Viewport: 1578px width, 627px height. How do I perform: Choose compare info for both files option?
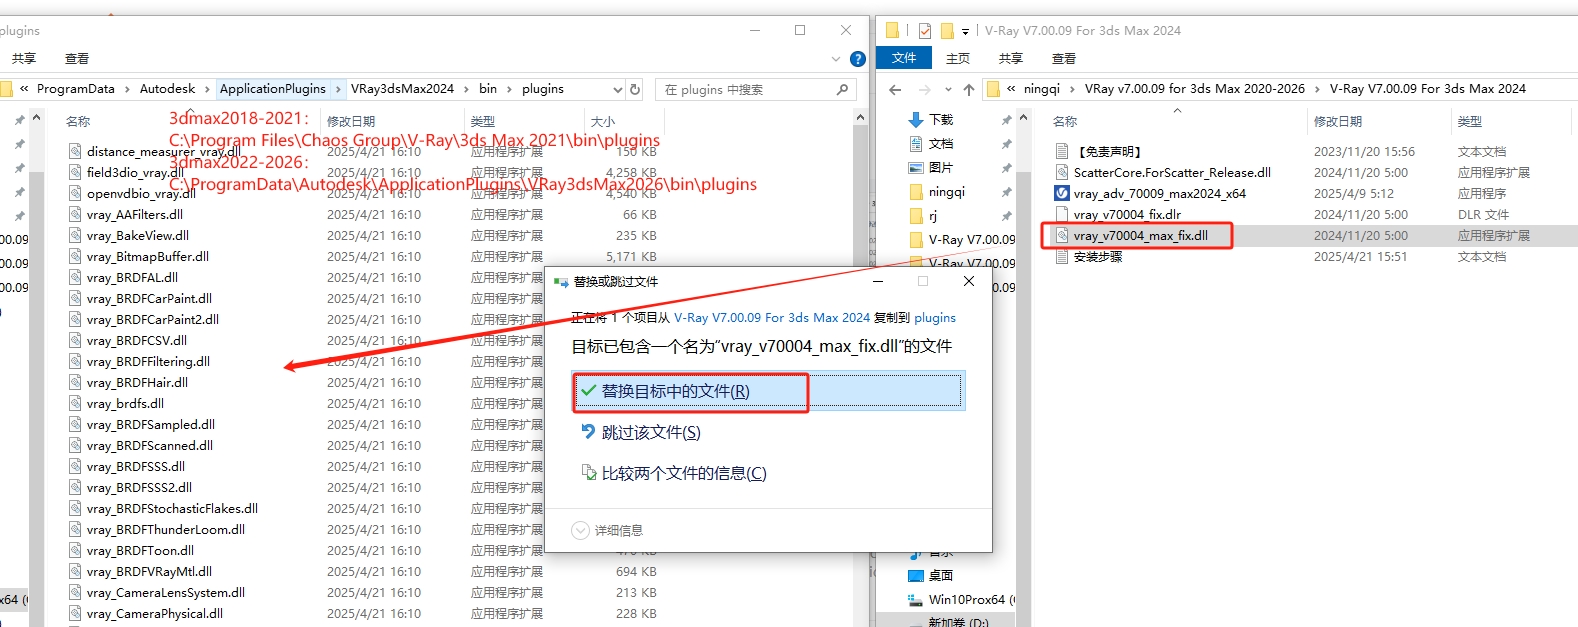pos(674,473)
